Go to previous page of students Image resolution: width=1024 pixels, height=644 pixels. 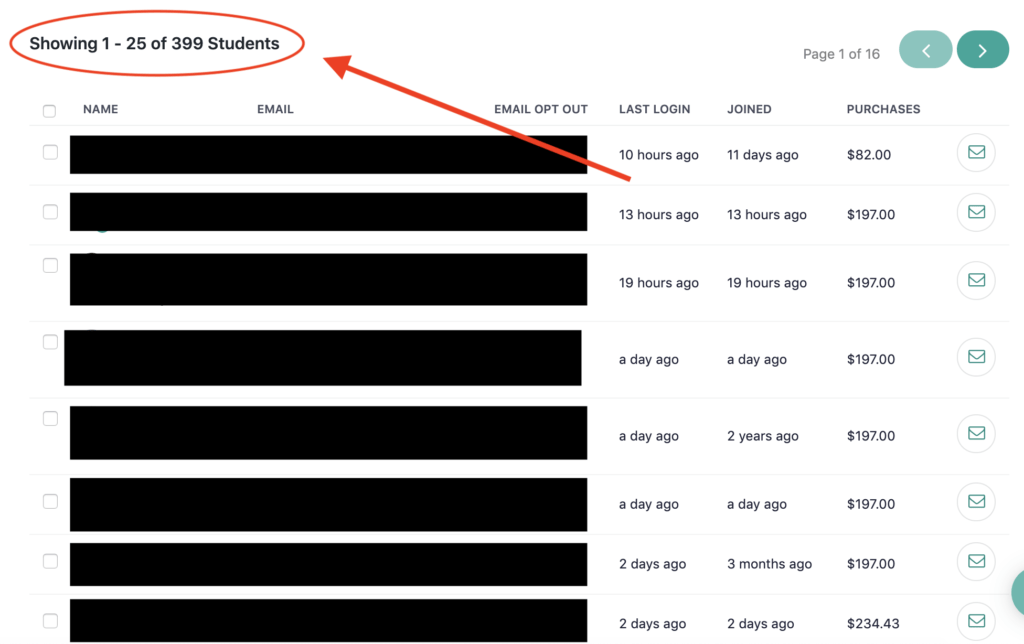(925, 50)
